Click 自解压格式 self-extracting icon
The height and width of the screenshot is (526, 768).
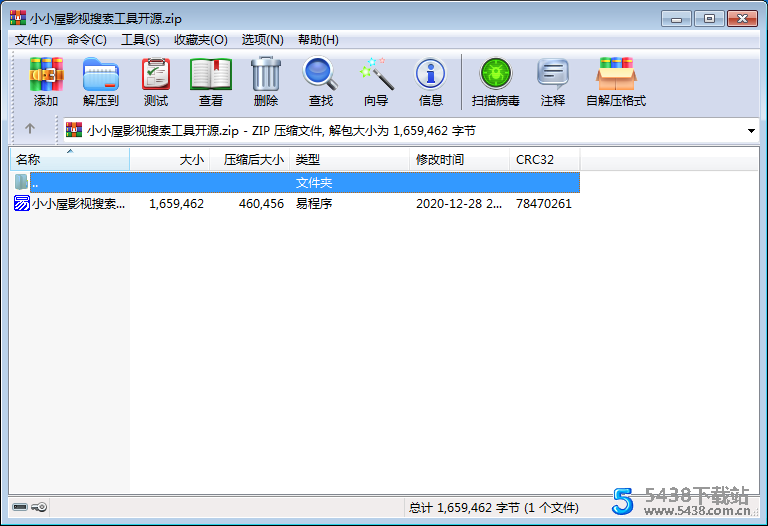(x=615, y=81)
